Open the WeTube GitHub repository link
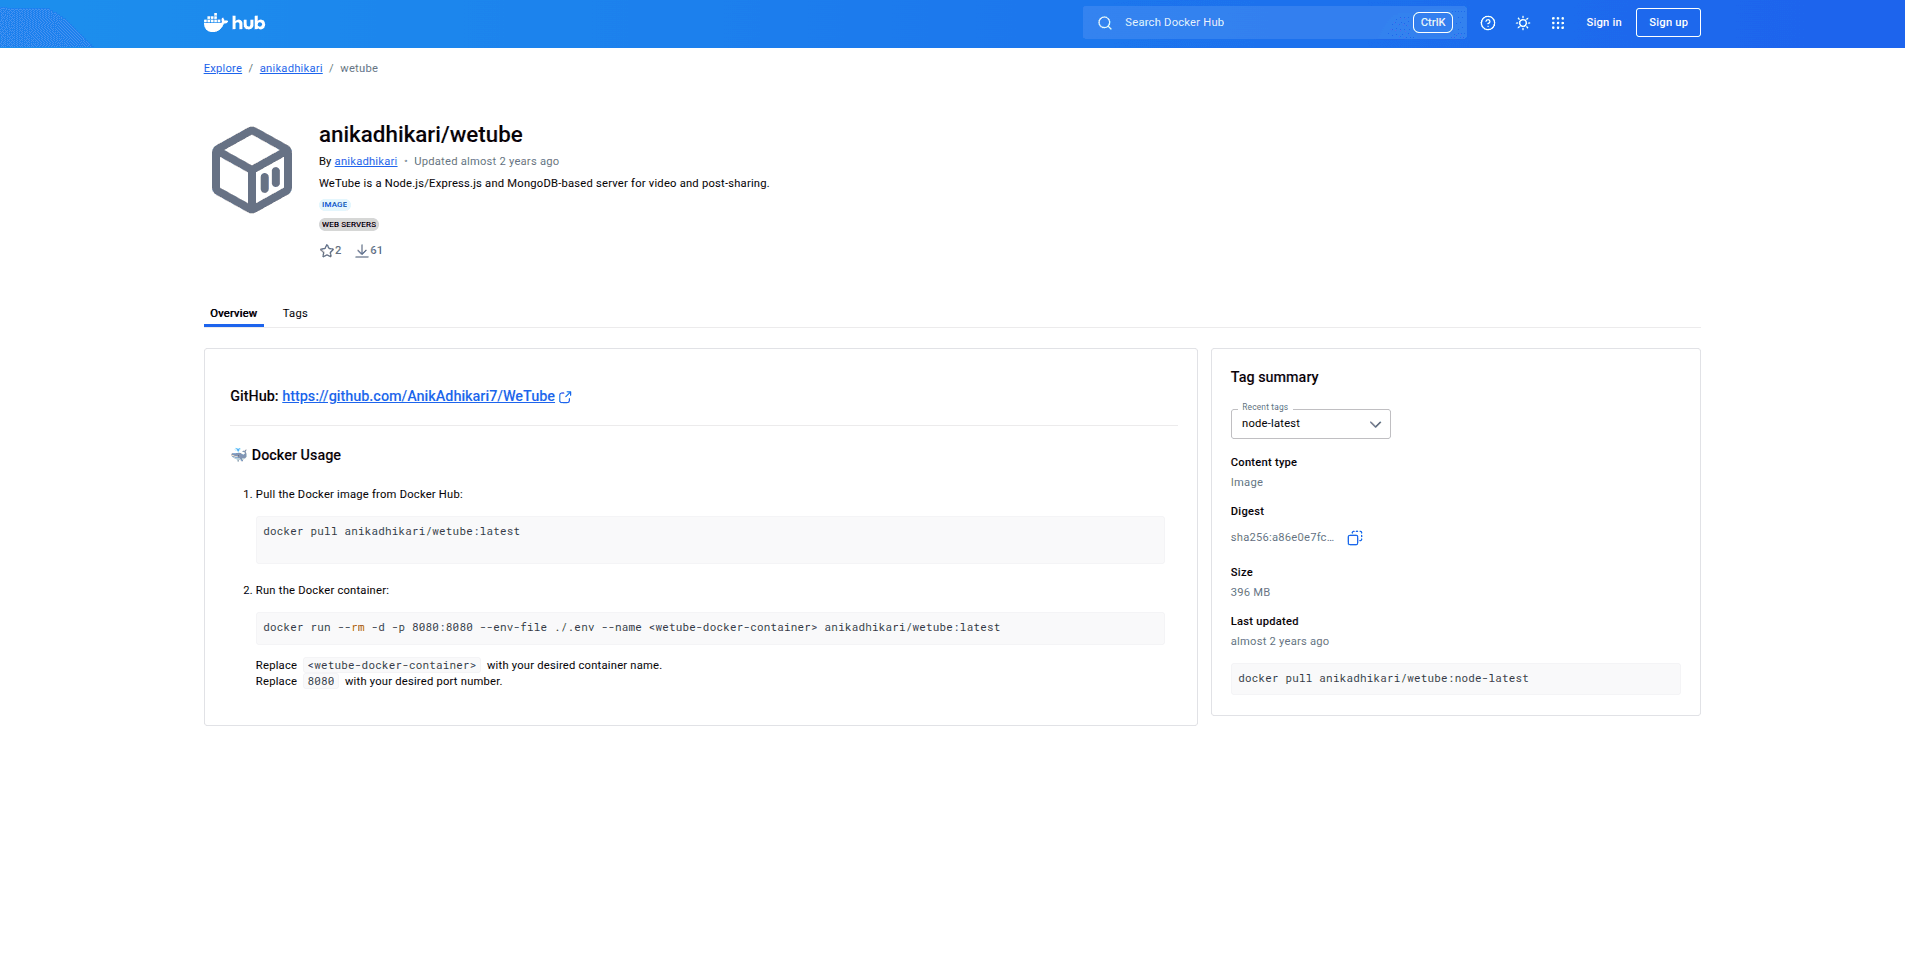The image size is (1905, 958). click(x=418, y=397)
